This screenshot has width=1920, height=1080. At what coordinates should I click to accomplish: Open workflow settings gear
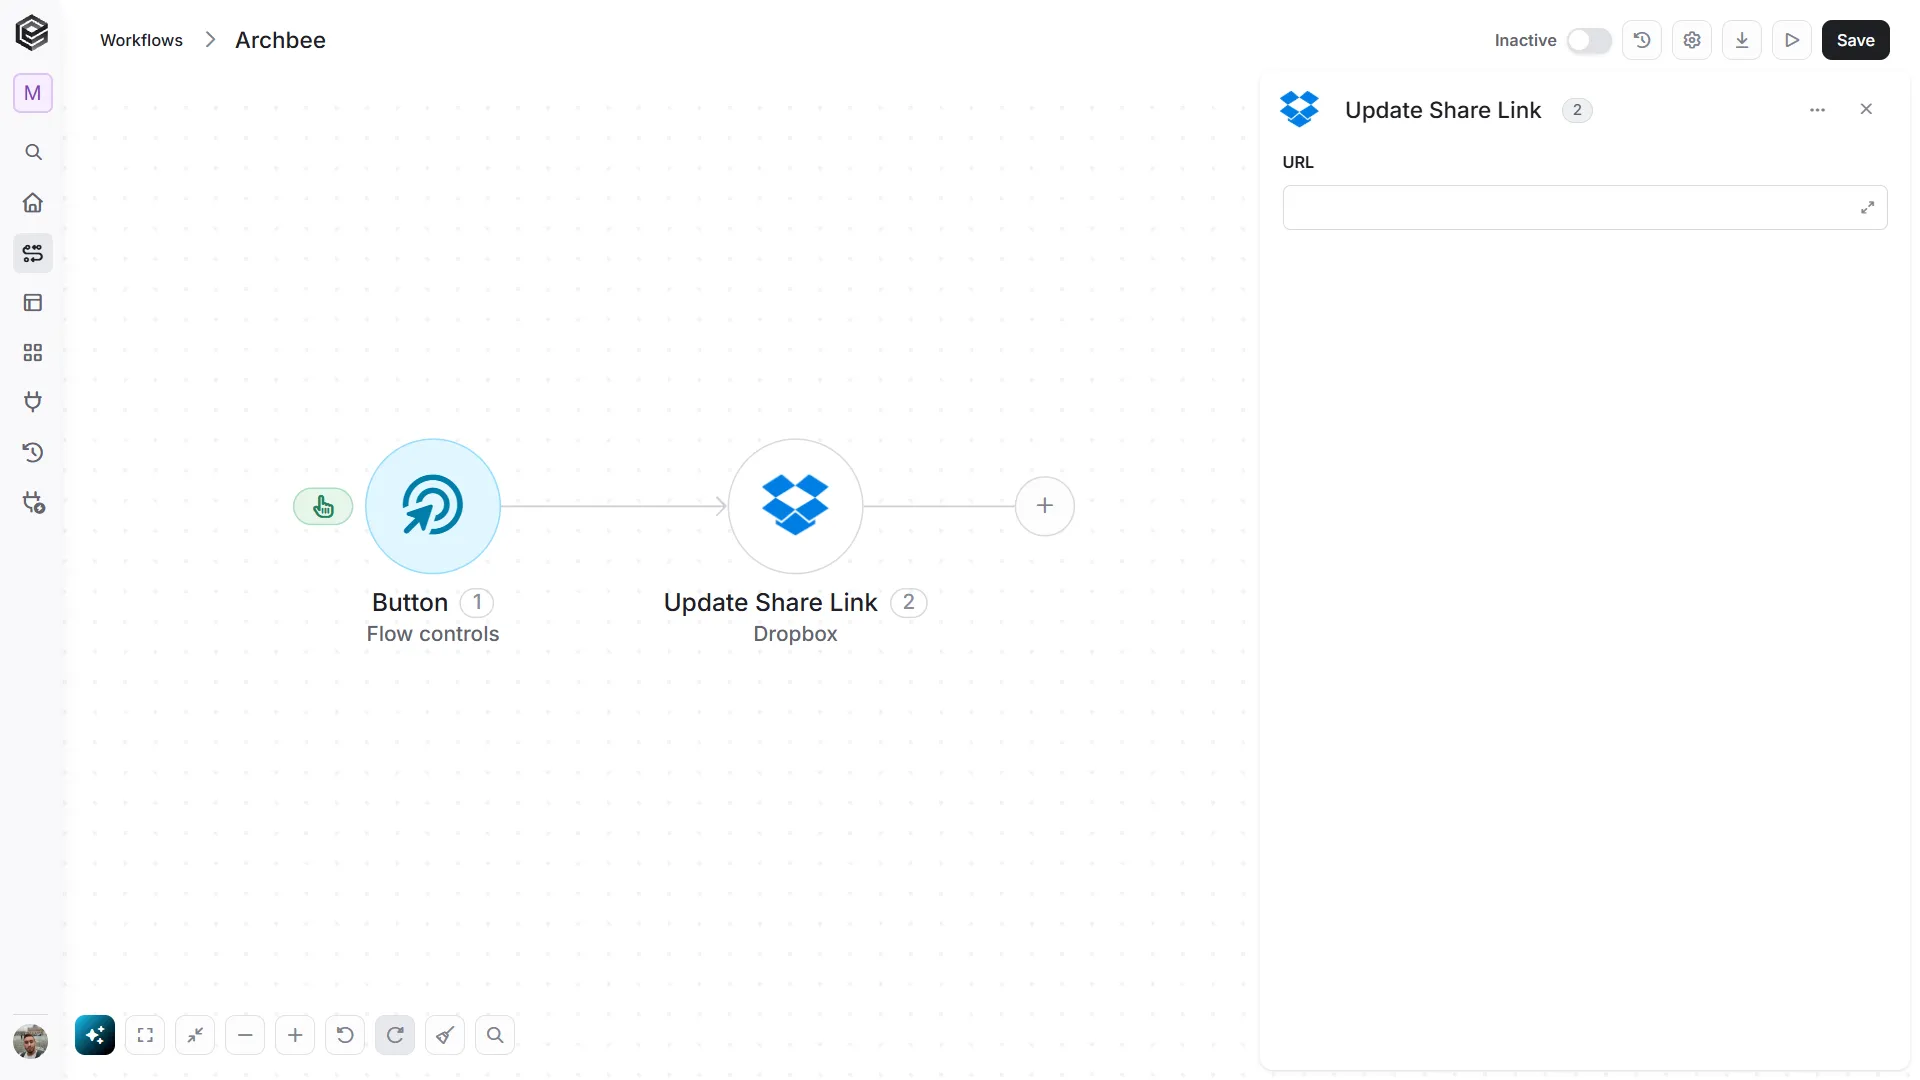tap(1692, 40)
